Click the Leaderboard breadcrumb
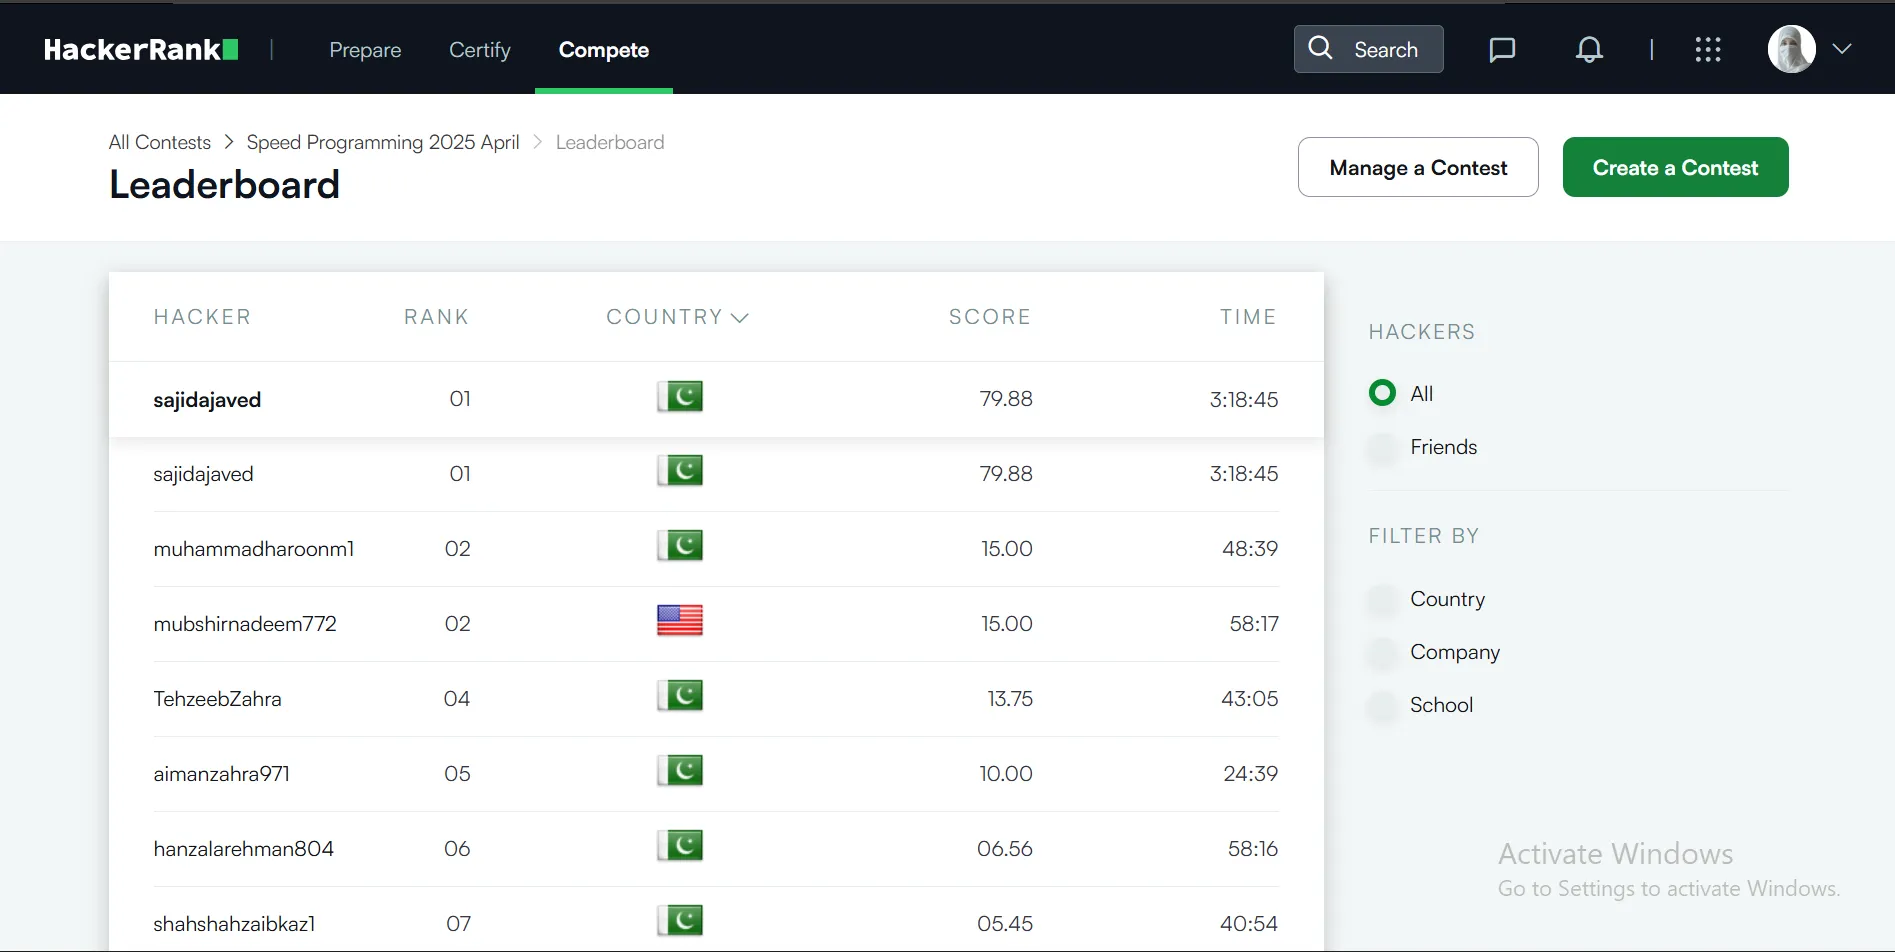 610,142
